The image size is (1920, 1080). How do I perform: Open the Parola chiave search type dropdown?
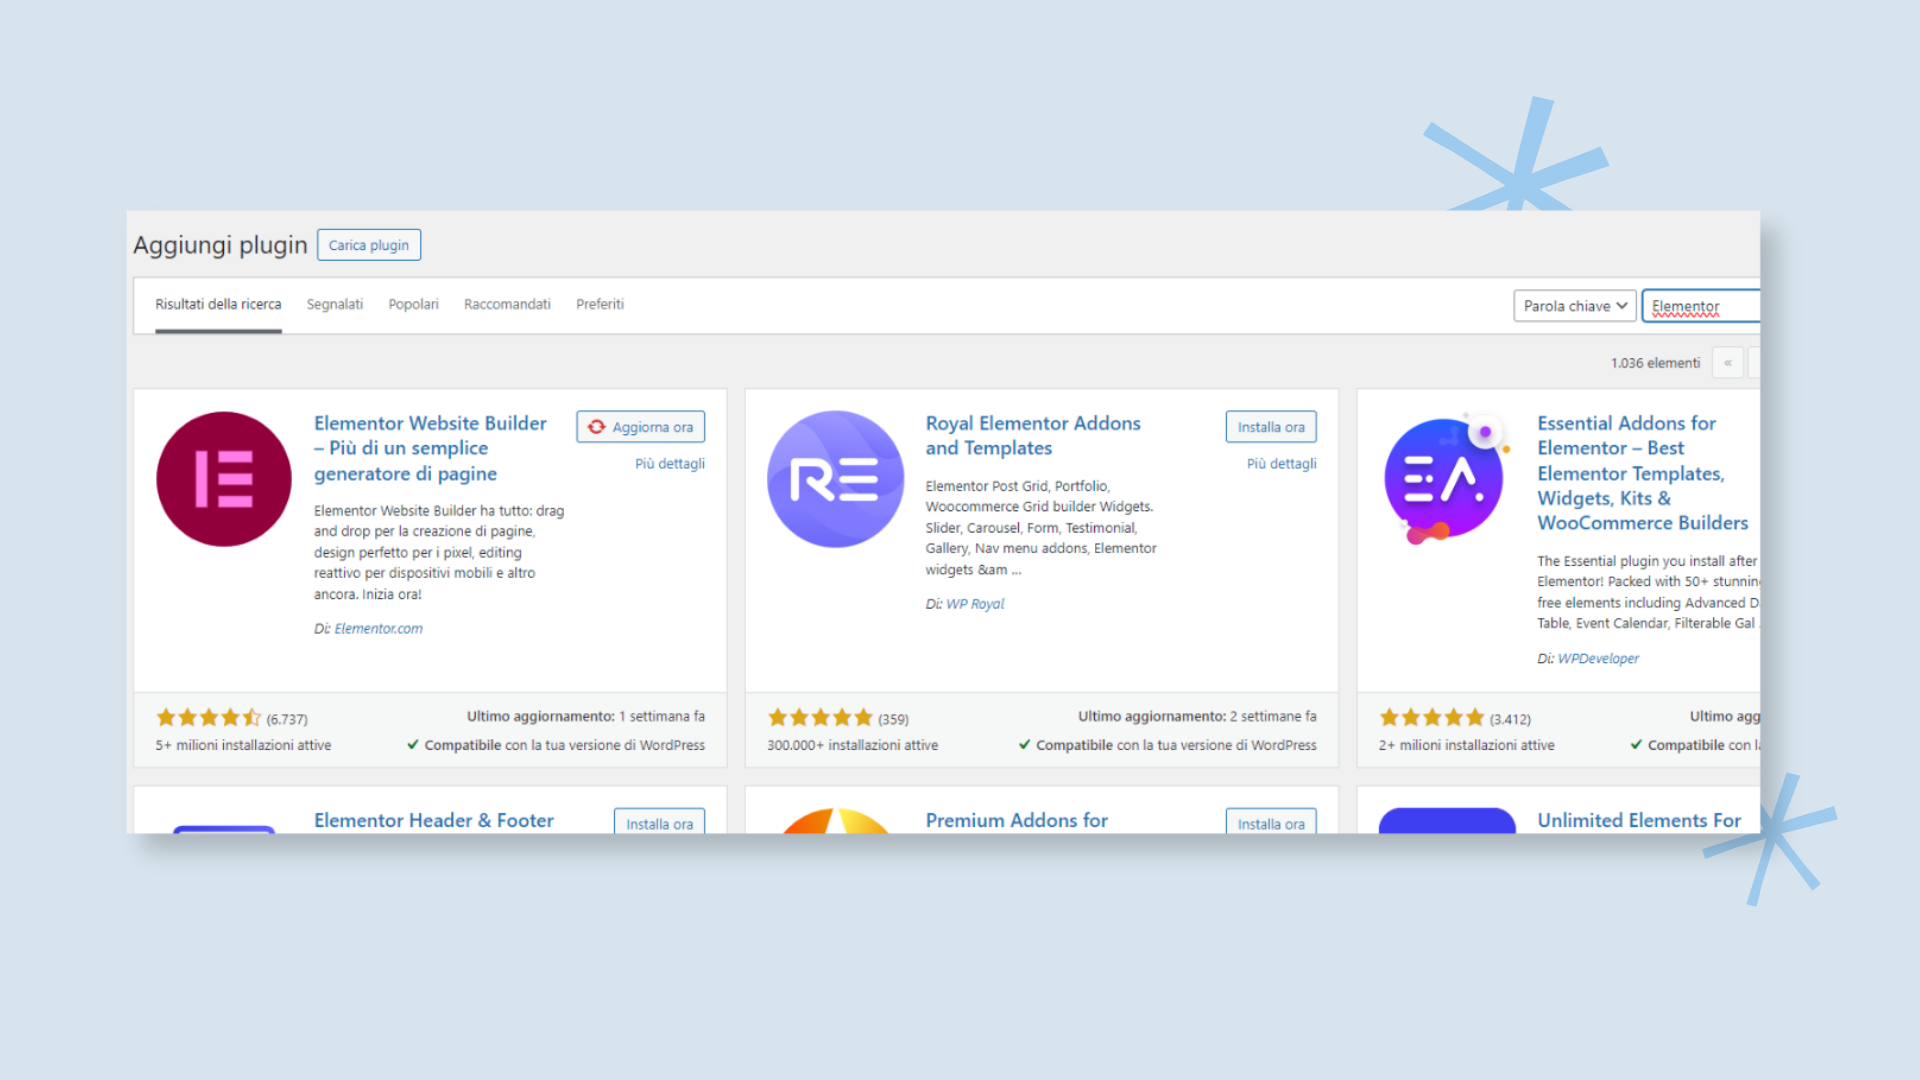point(1575,306)
